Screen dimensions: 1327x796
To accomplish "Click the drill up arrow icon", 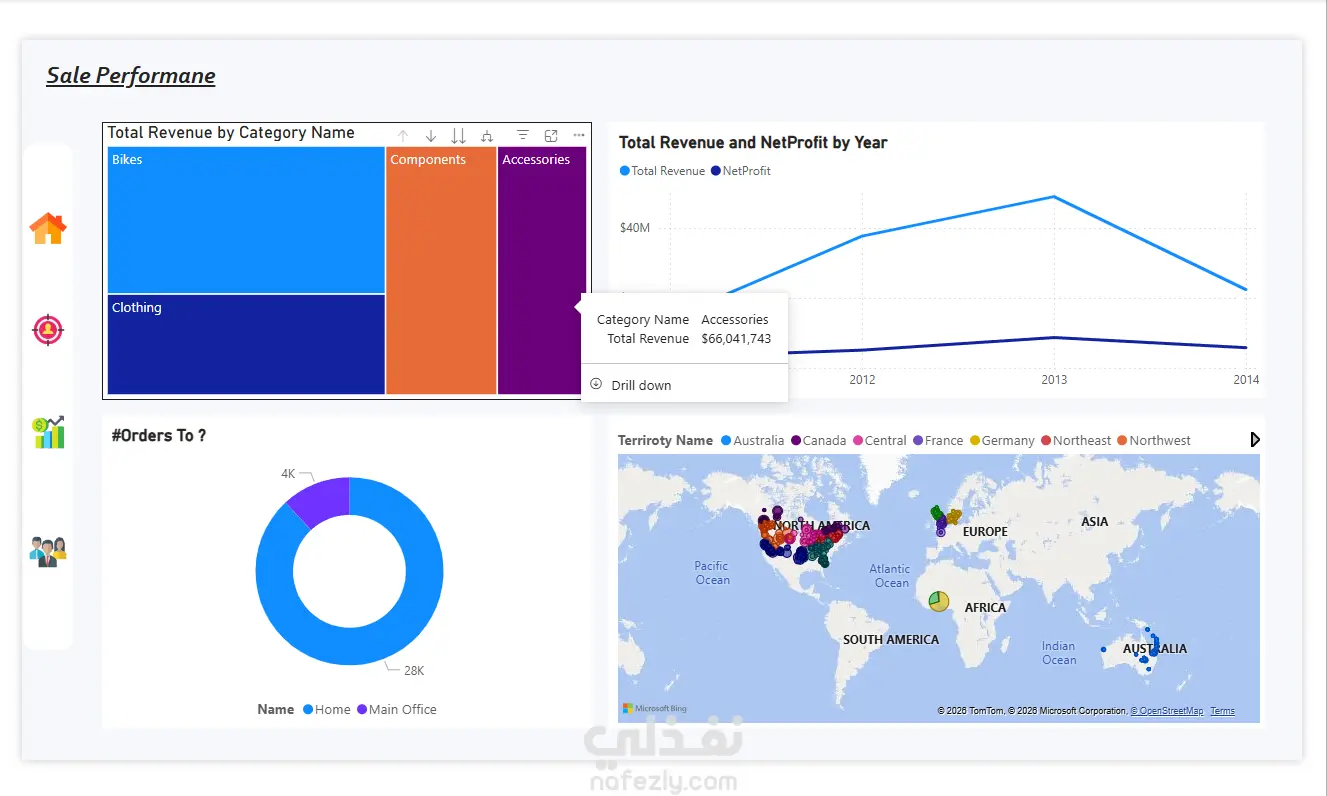I will coord(404,135).
